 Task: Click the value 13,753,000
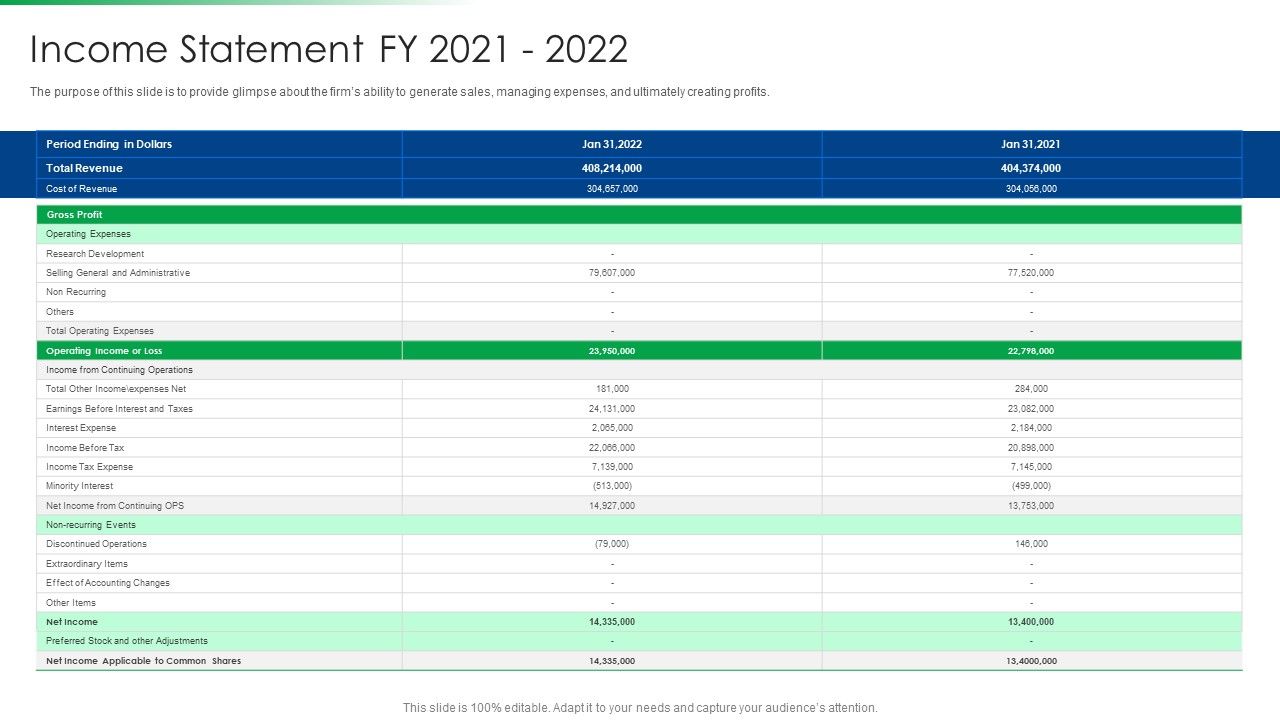(x=1031, y=506)
